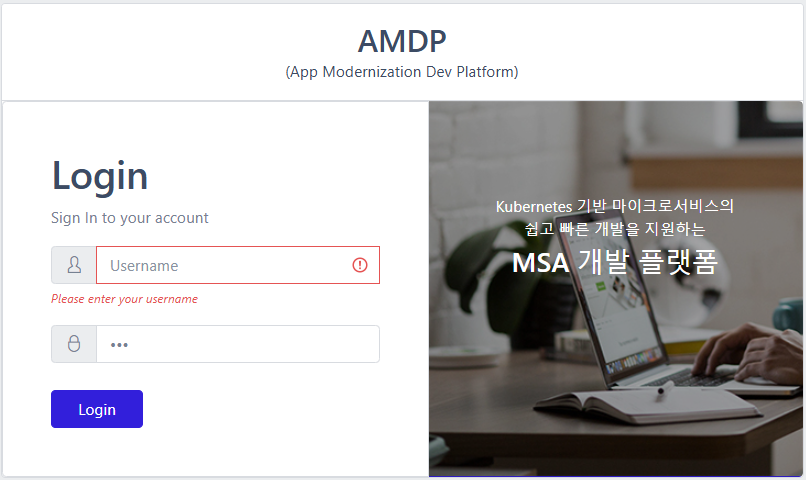Click the large Login heading text
This screenshot has width=806, height=480.
[100, 176]
